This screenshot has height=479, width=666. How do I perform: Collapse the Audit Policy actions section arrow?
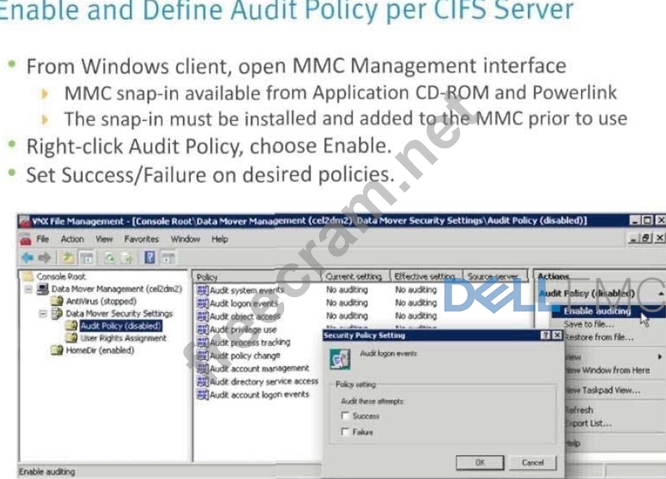click(x=660, y=293)
